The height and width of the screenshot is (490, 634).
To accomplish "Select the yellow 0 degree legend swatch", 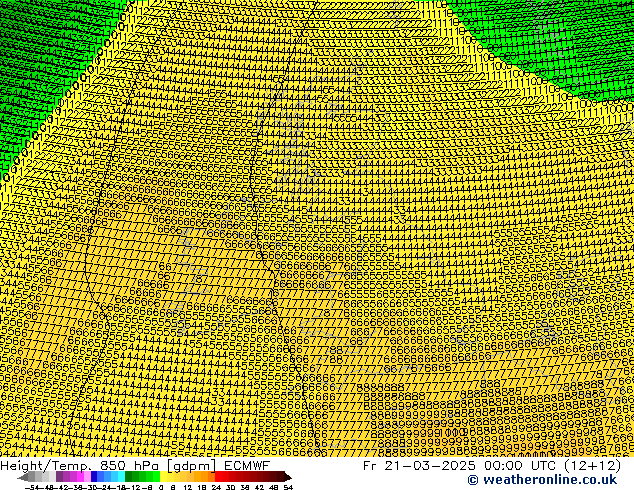I will pos(163,477).
